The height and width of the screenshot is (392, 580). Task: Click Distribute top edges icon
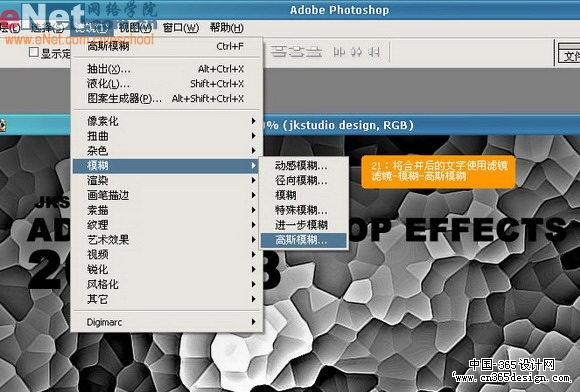pyautogui.click(x=279, y=52)
